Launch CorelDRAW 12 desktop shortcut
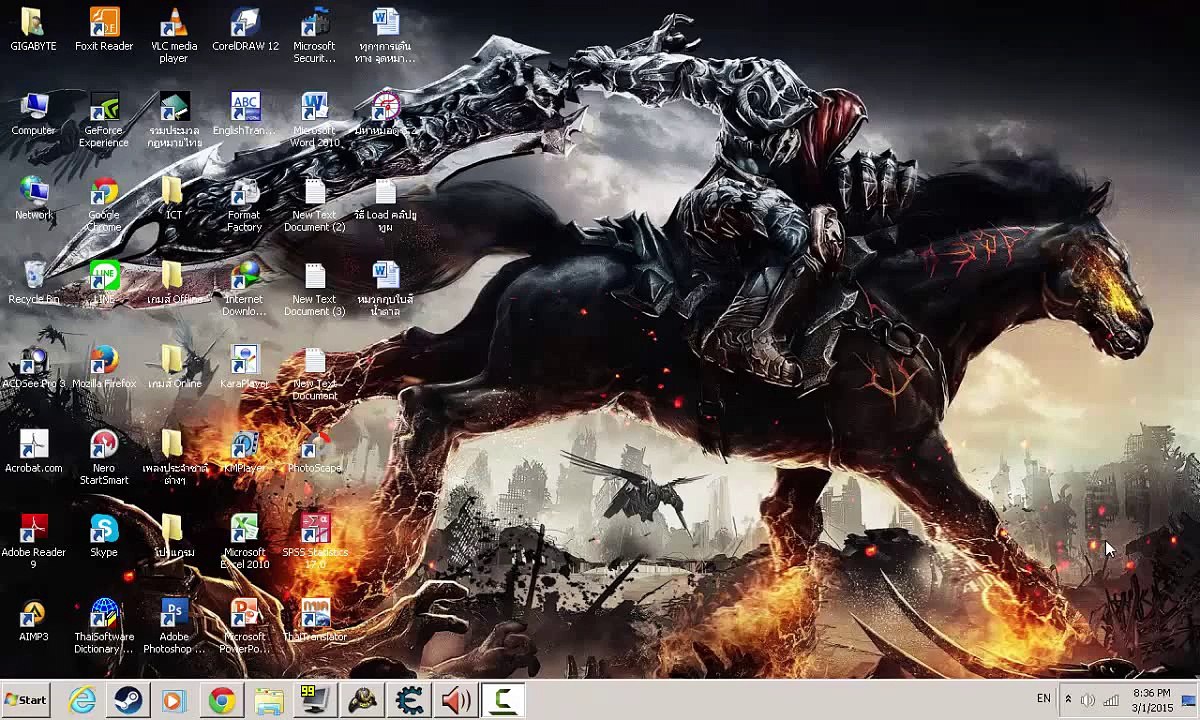1200x720 pixels. (245, 30)
